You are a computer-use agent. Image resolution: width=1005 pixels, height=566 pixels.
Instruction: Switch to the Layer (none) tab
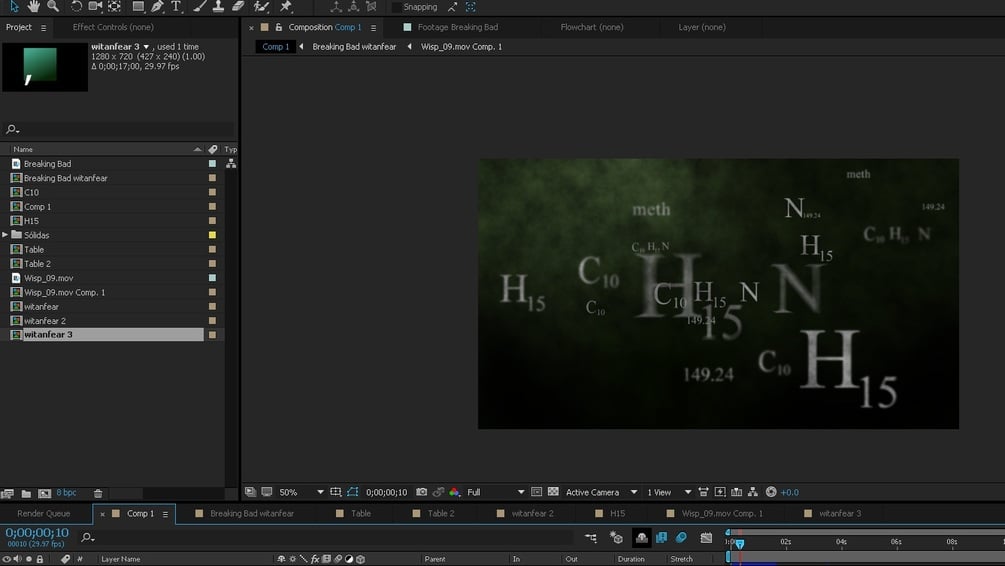[702, 27]
